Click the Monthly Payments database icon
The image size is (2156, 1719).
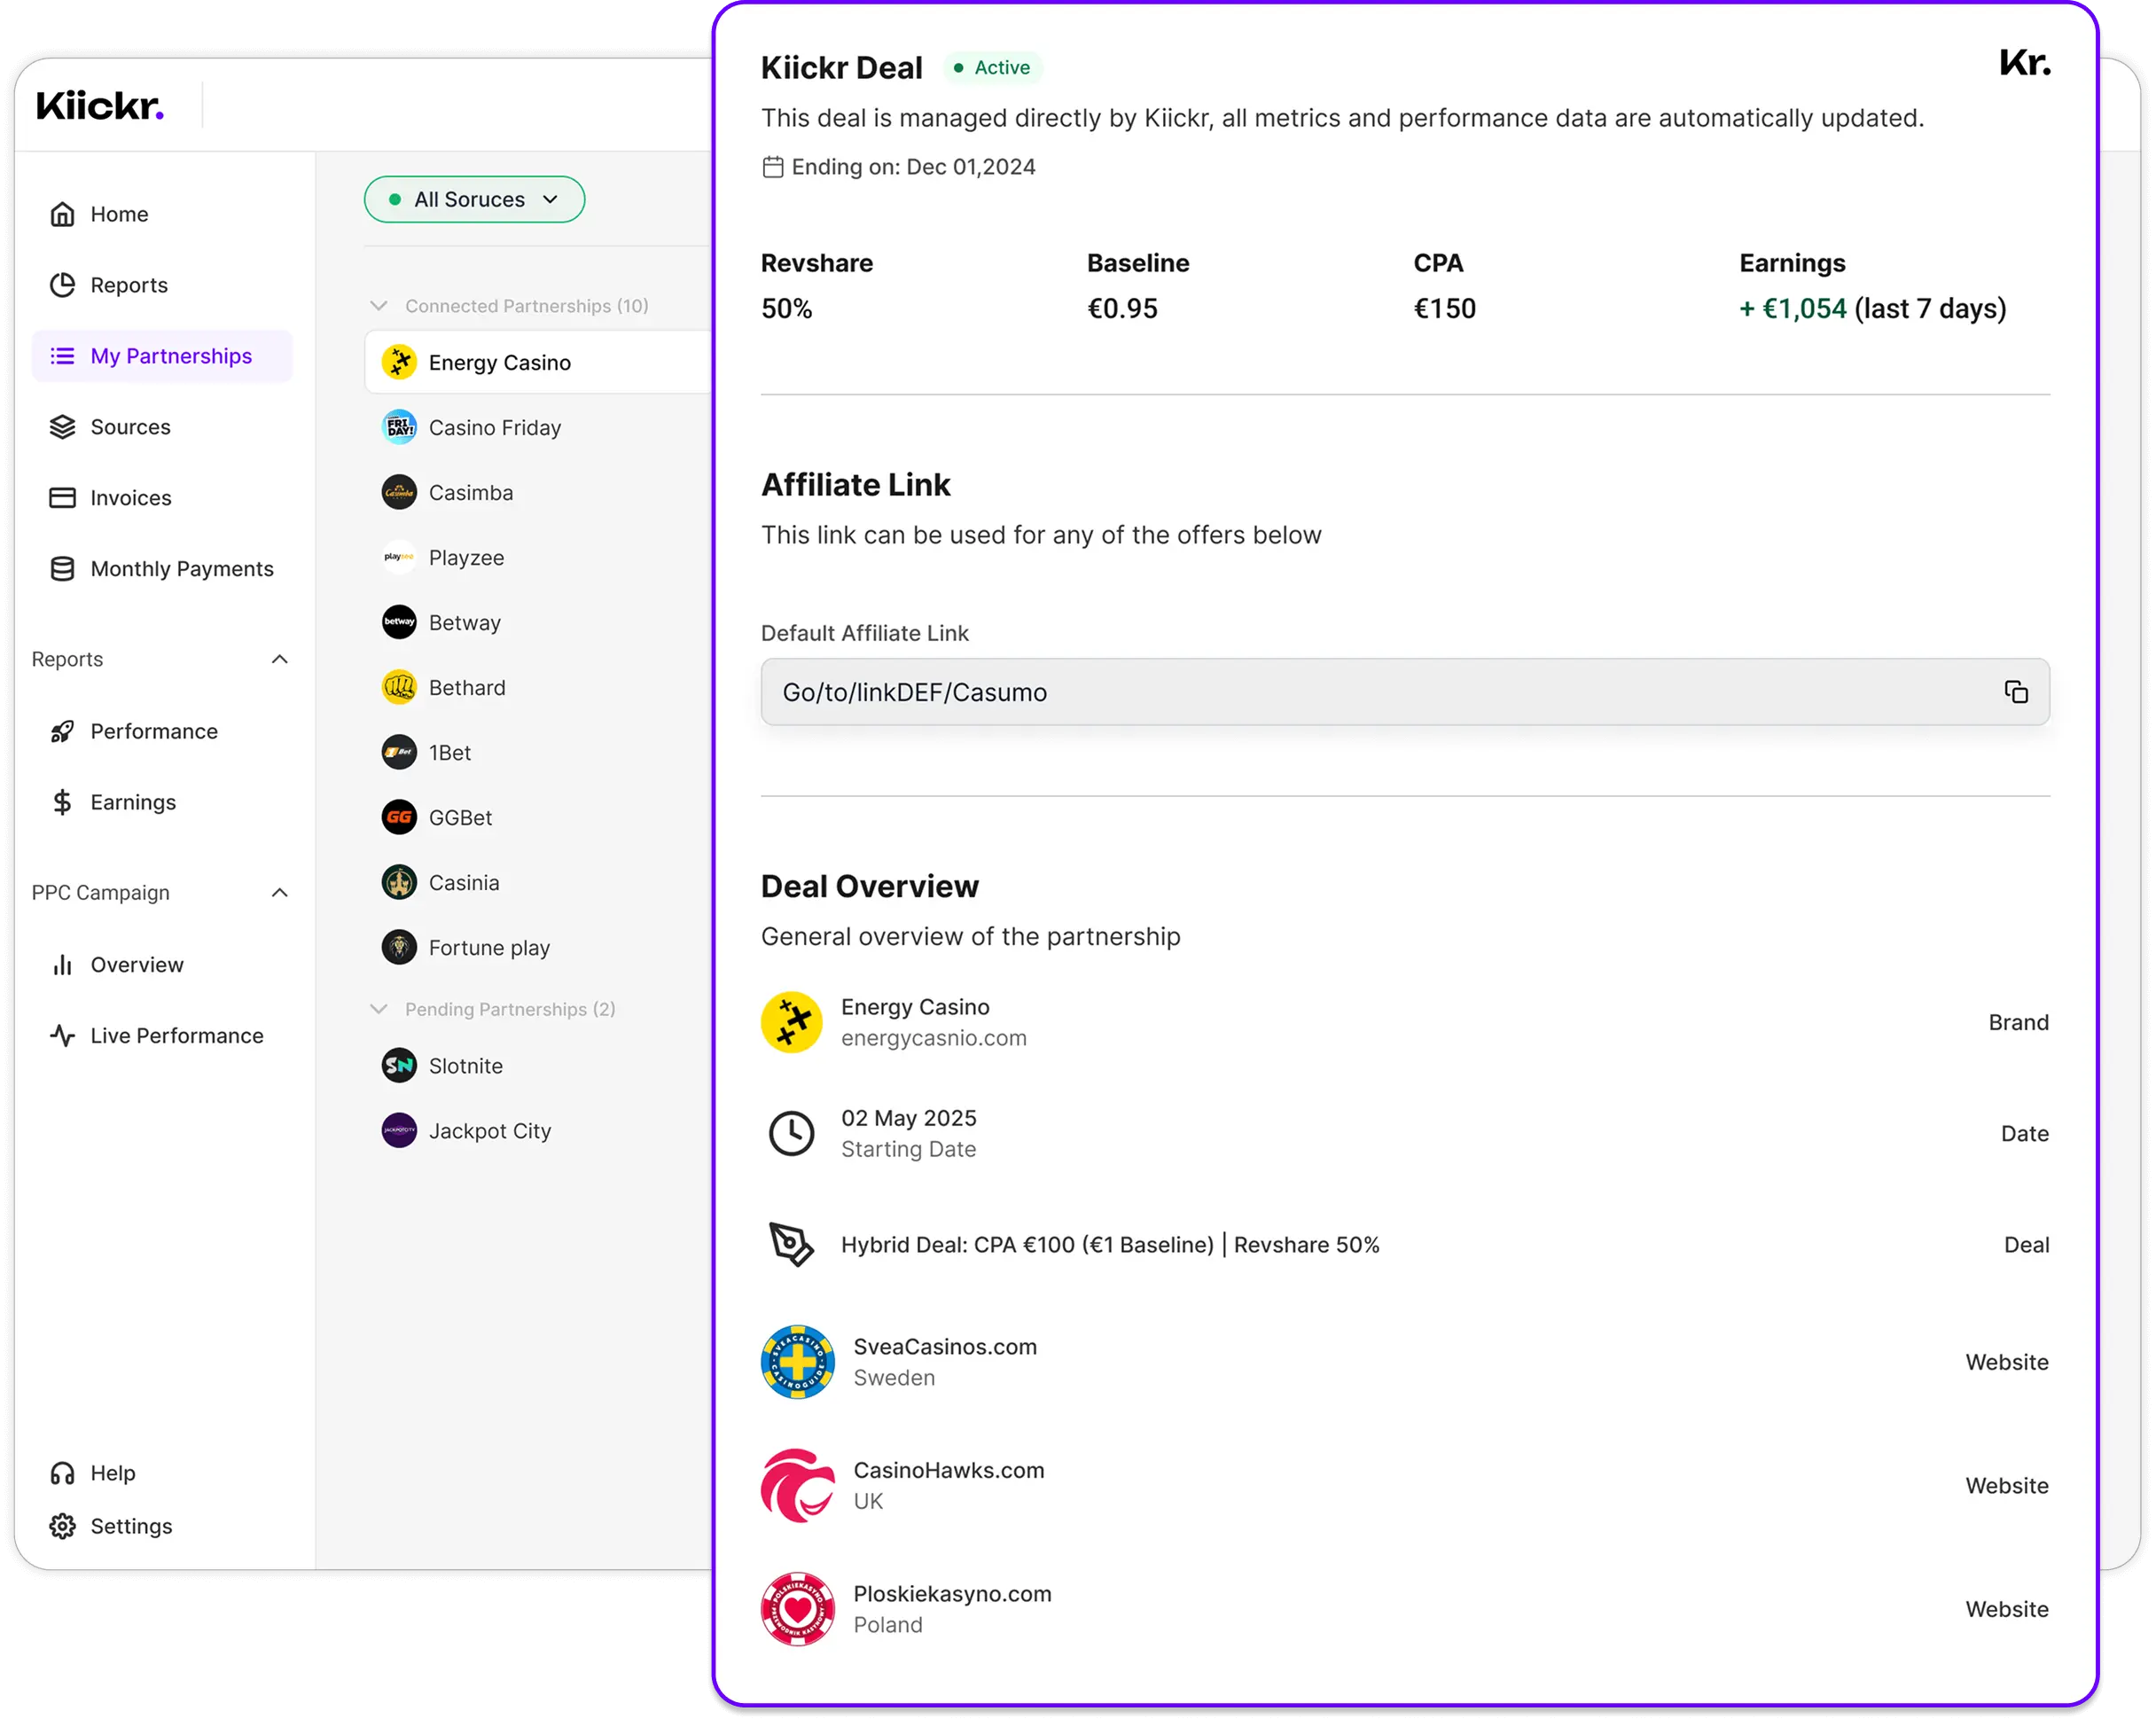click(62, 568)
